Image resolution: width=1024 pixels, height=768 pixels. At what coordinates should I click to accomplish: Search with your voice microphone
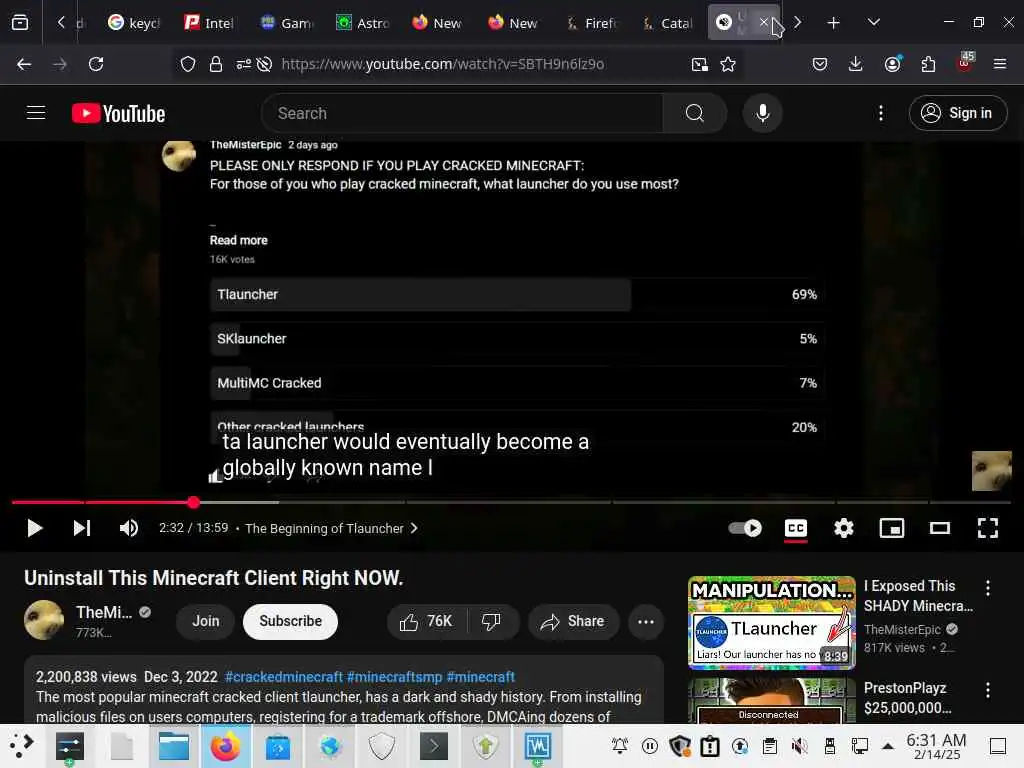pyautogui.click(x=762, y=113)
